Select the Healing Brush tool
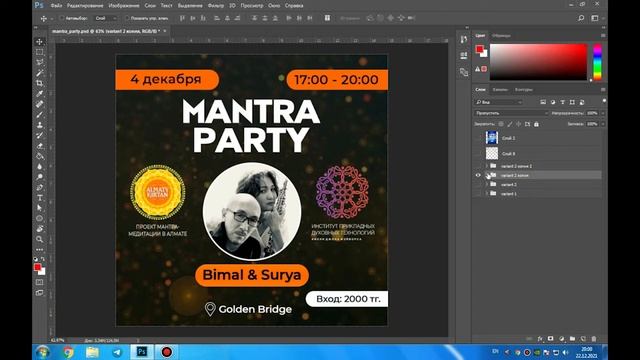640x360 pixels. point(40,104)
